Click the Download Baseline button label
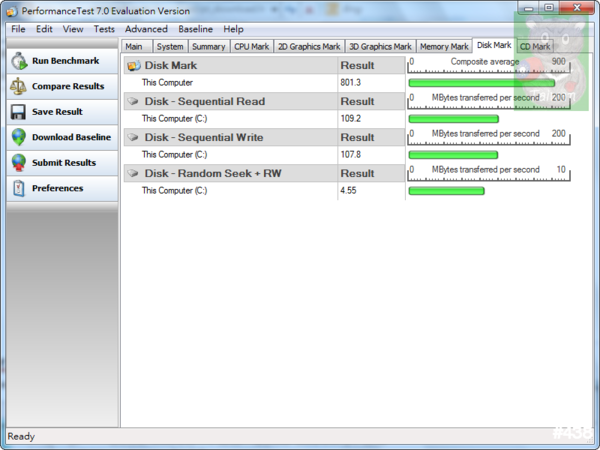The width and height of the screenshot is (600, 450). (x=72, y=137)
